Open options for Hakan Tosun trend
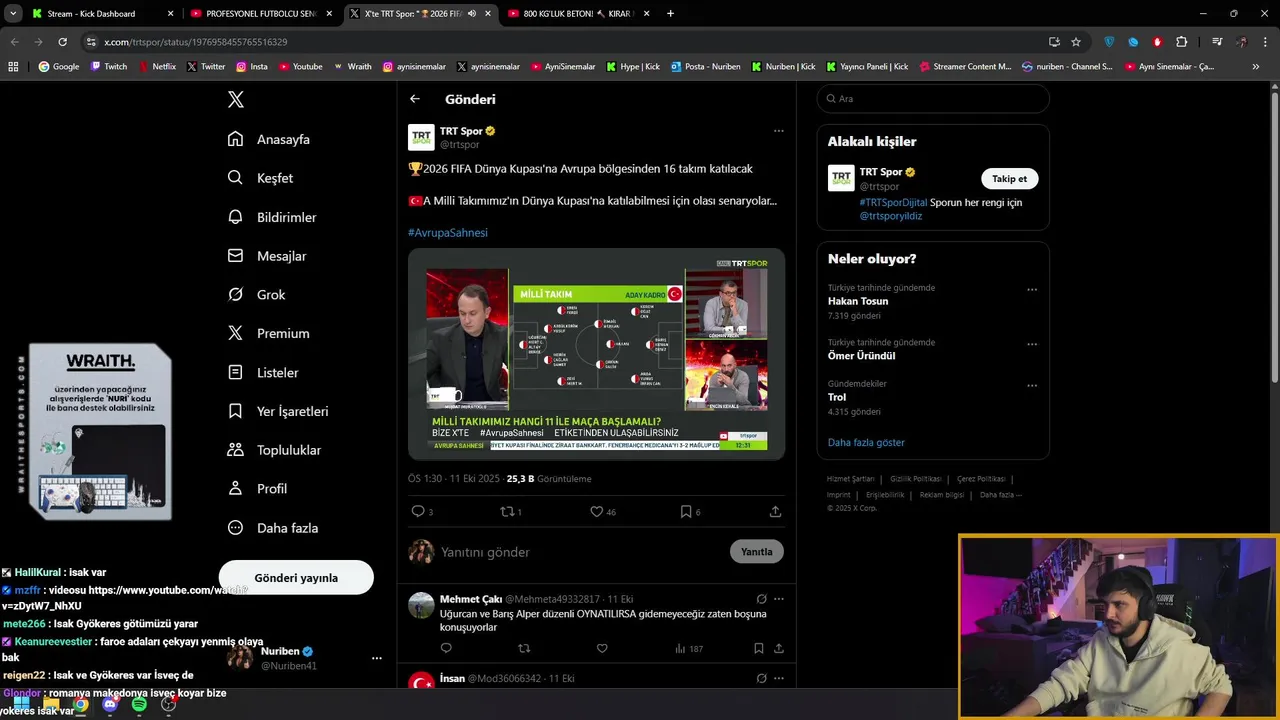The height and width of the screenshot is (720, 1280). [1032, 290]
